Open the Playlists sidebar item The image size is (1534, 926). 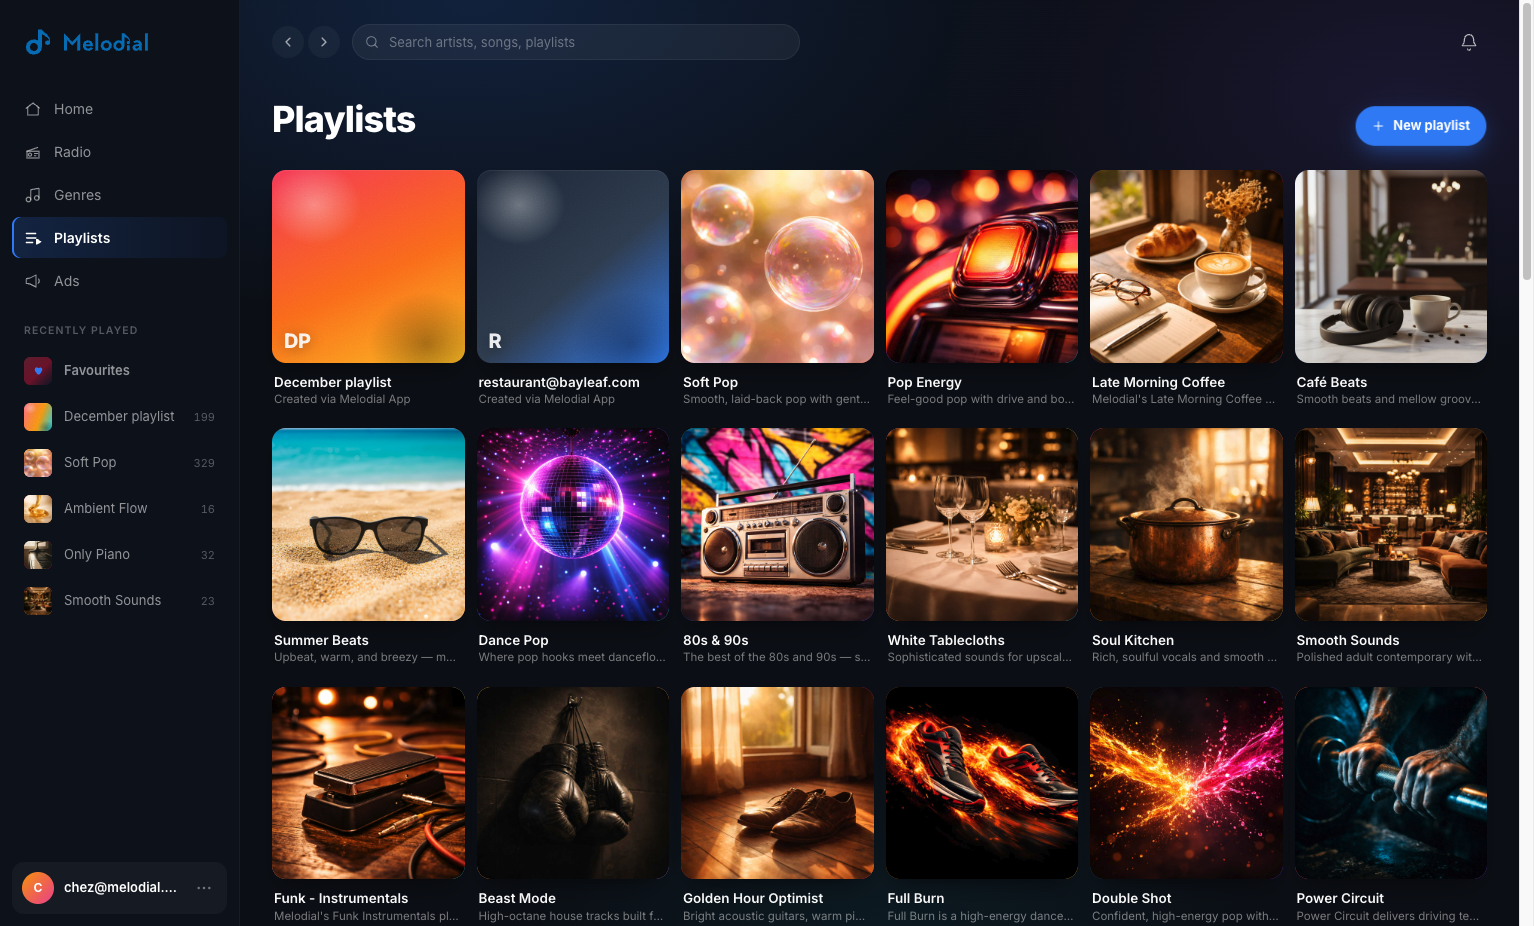[120, 238]
